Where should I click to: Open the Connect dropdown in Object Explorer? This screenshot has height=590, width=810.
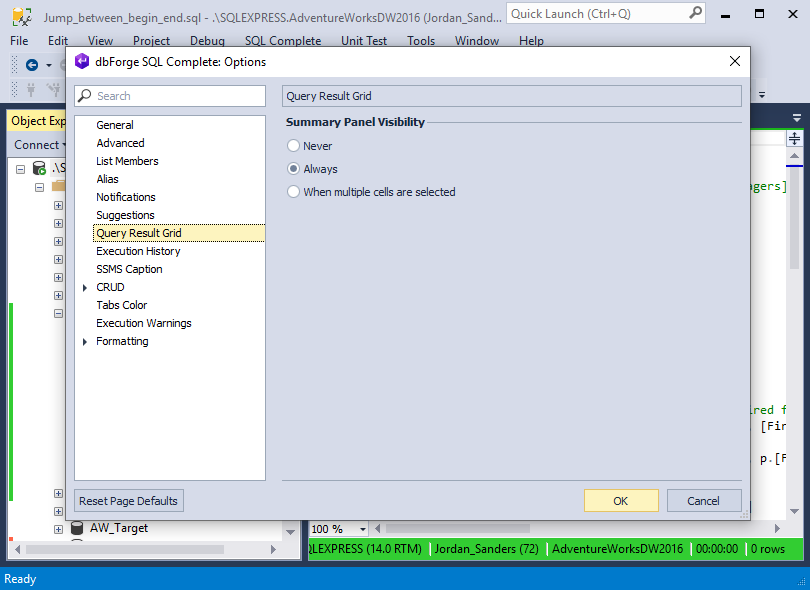pyautogui.click(x=64, y=145)
